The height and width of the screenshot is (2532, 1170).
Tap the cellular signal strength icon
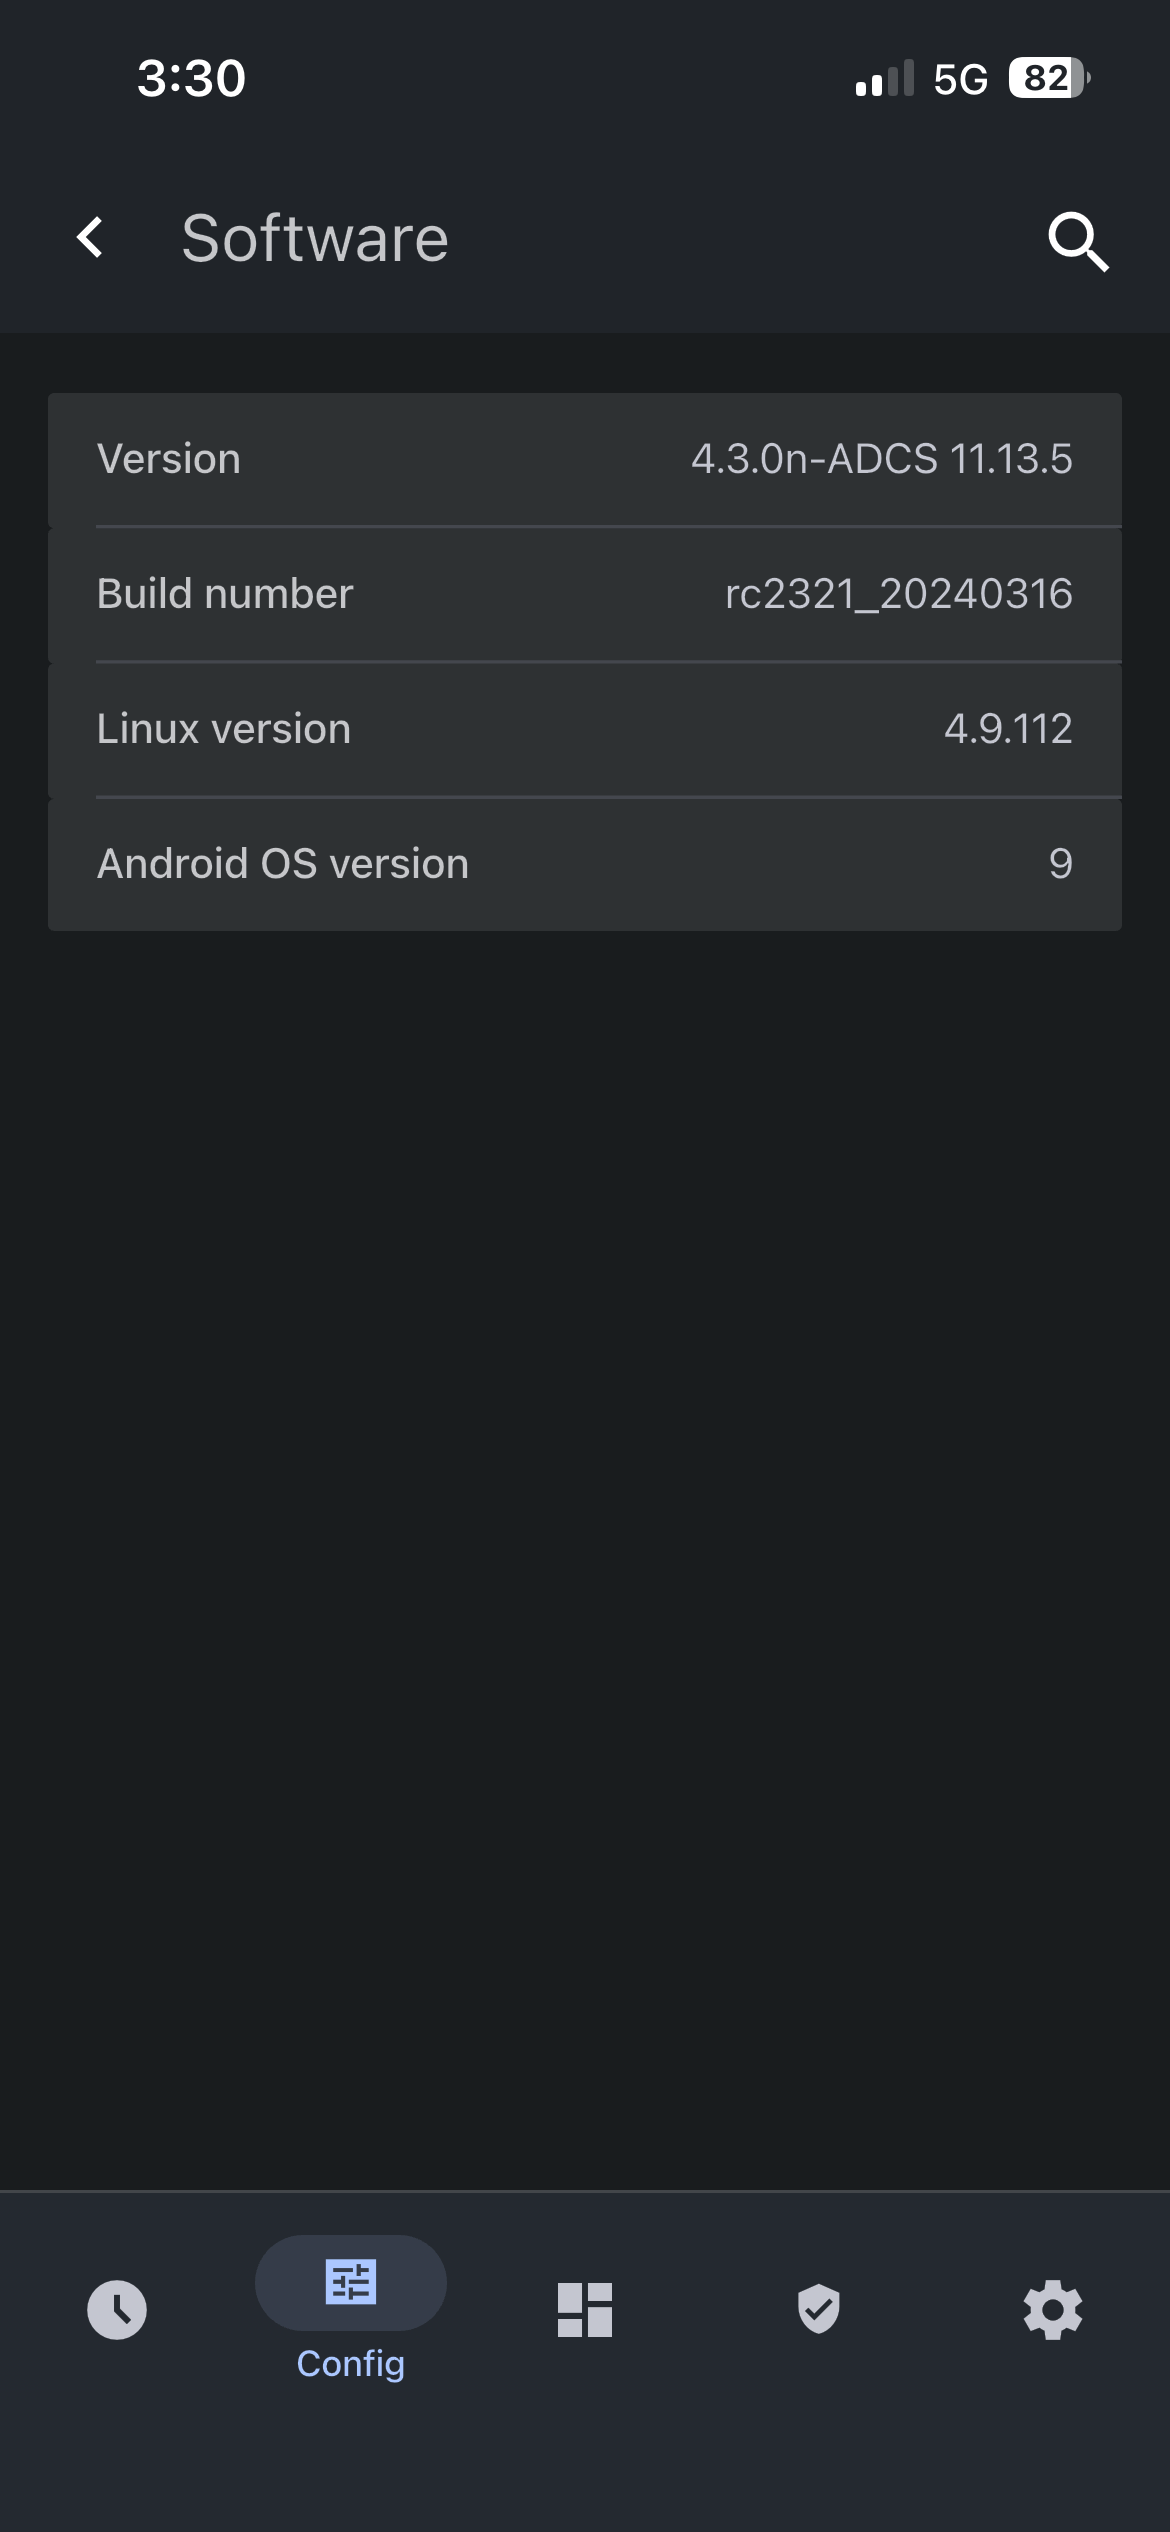coord(885,78)
